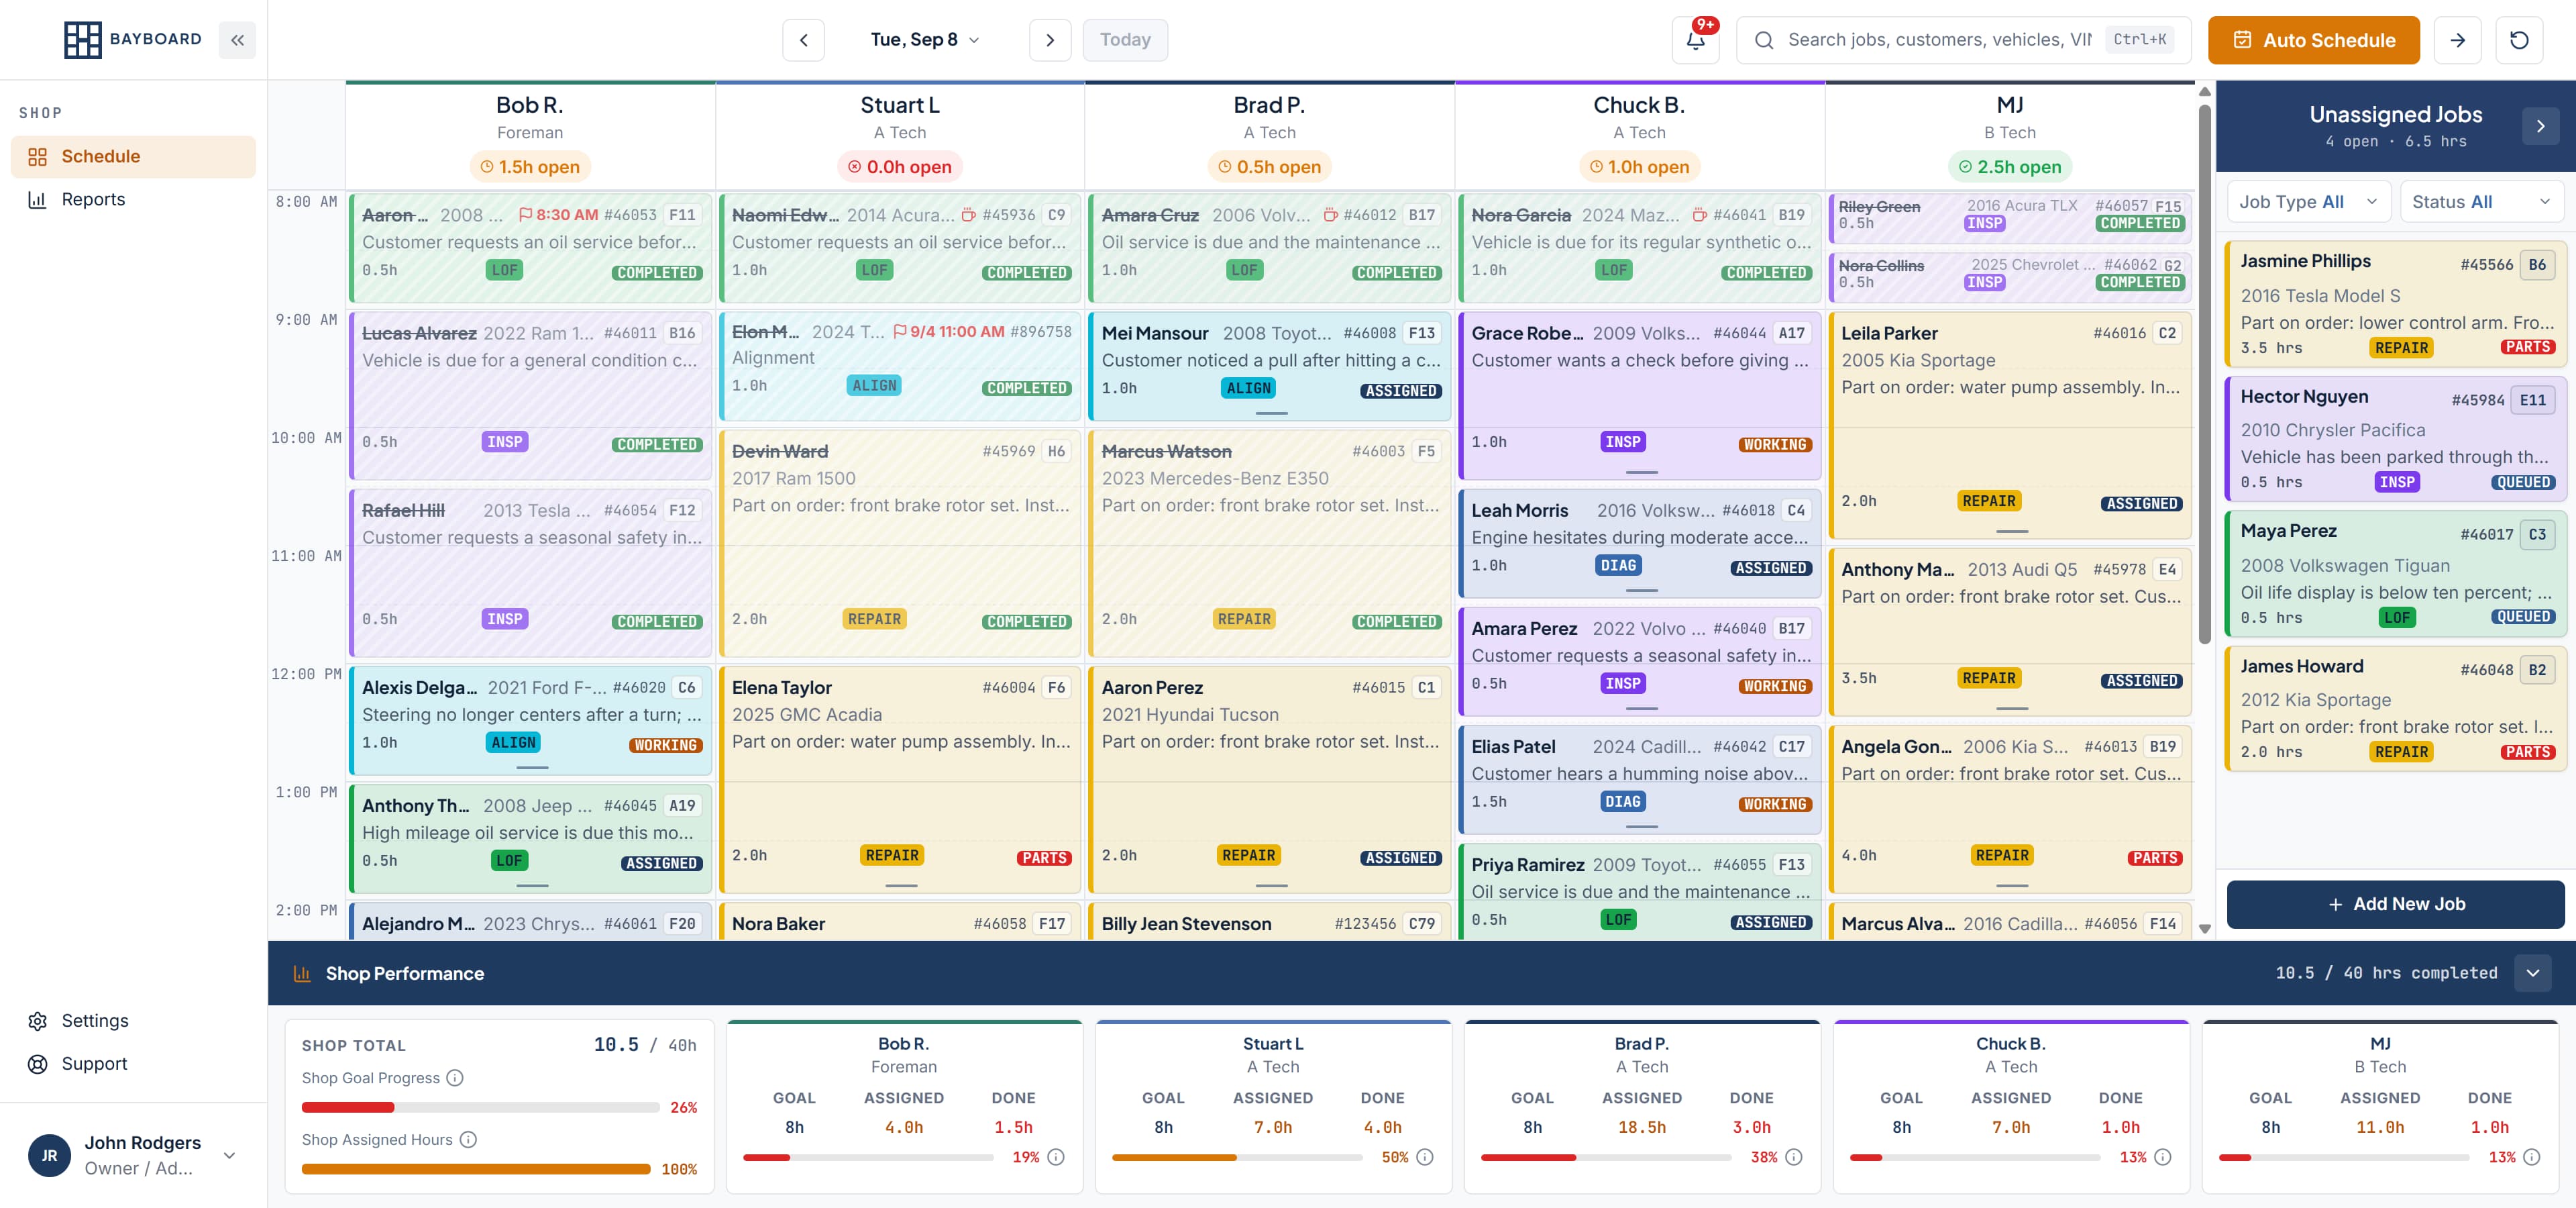Open Aaron Perez Hyundai Tucson job
Screen dimensions: 2576x1208
point(1270,779)
